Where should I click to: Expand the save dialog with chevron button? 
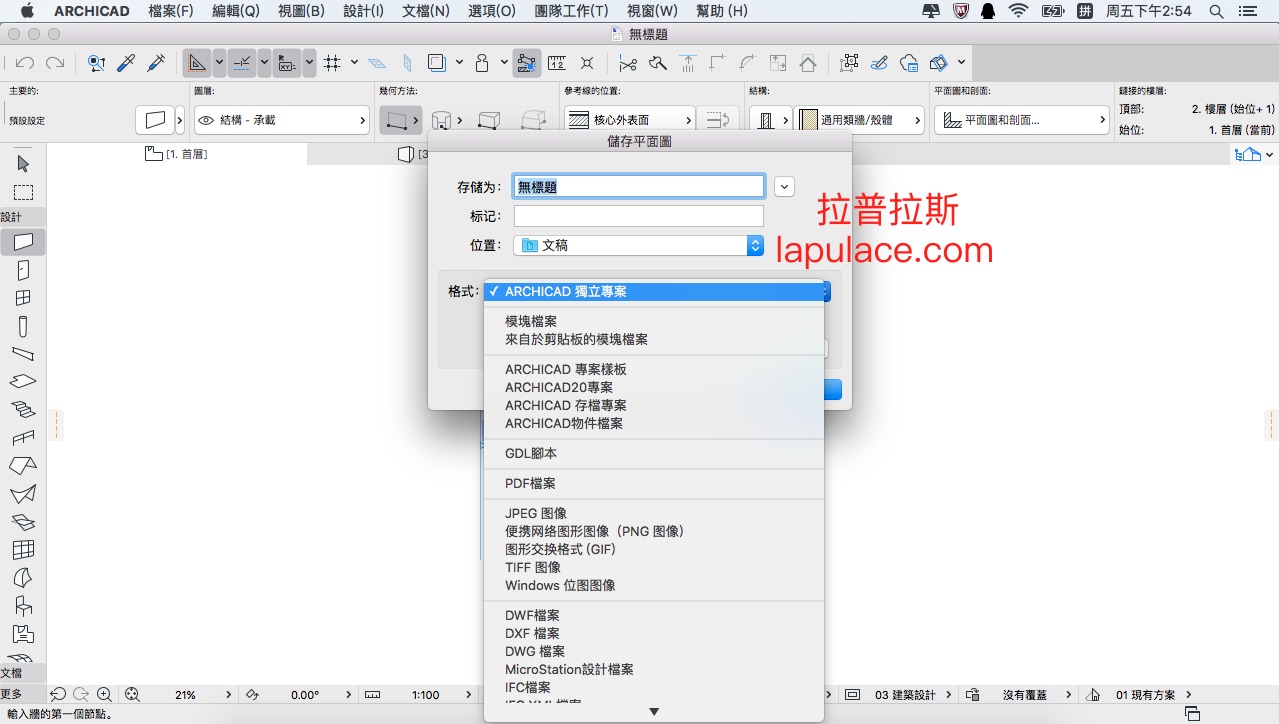pos(784,186)
